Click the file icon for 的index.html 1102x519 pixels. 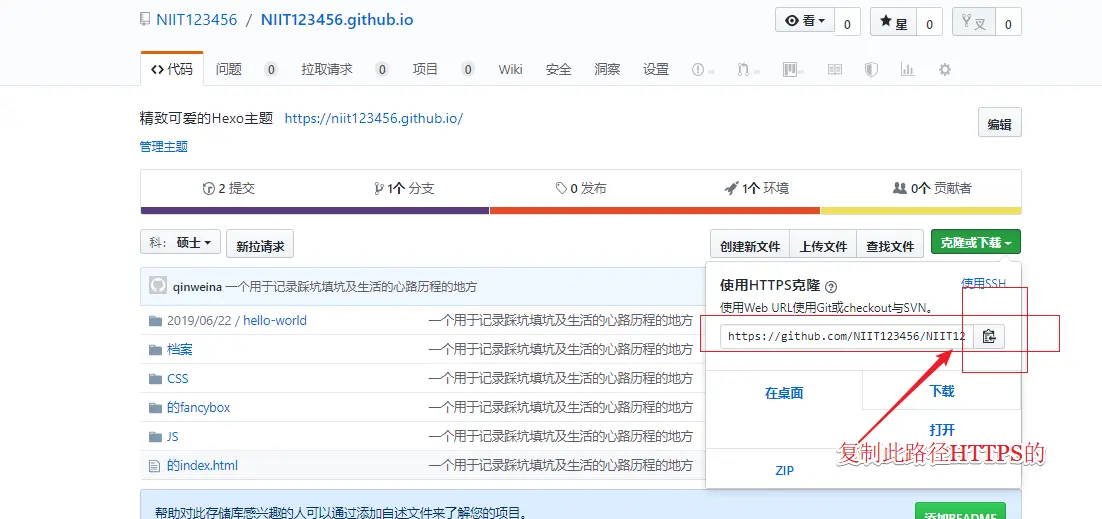(x=155, y=466)
